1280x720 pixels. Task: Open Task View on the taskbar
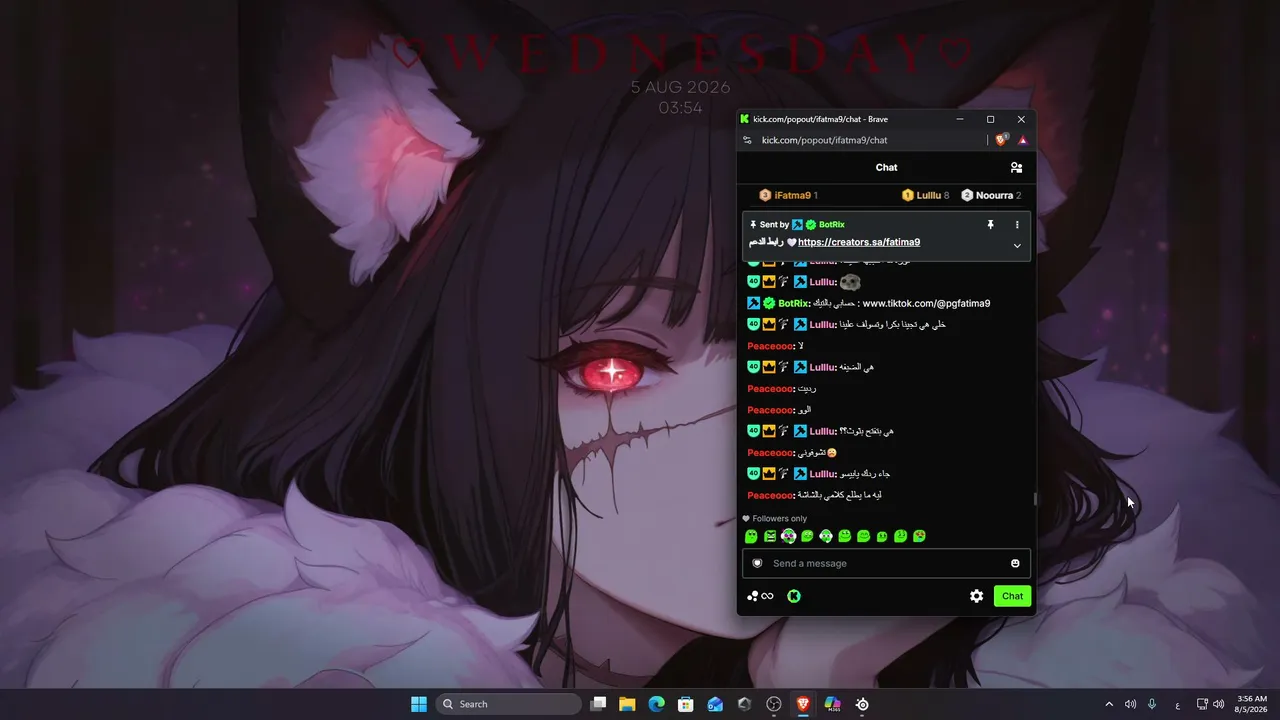[598, 704]
